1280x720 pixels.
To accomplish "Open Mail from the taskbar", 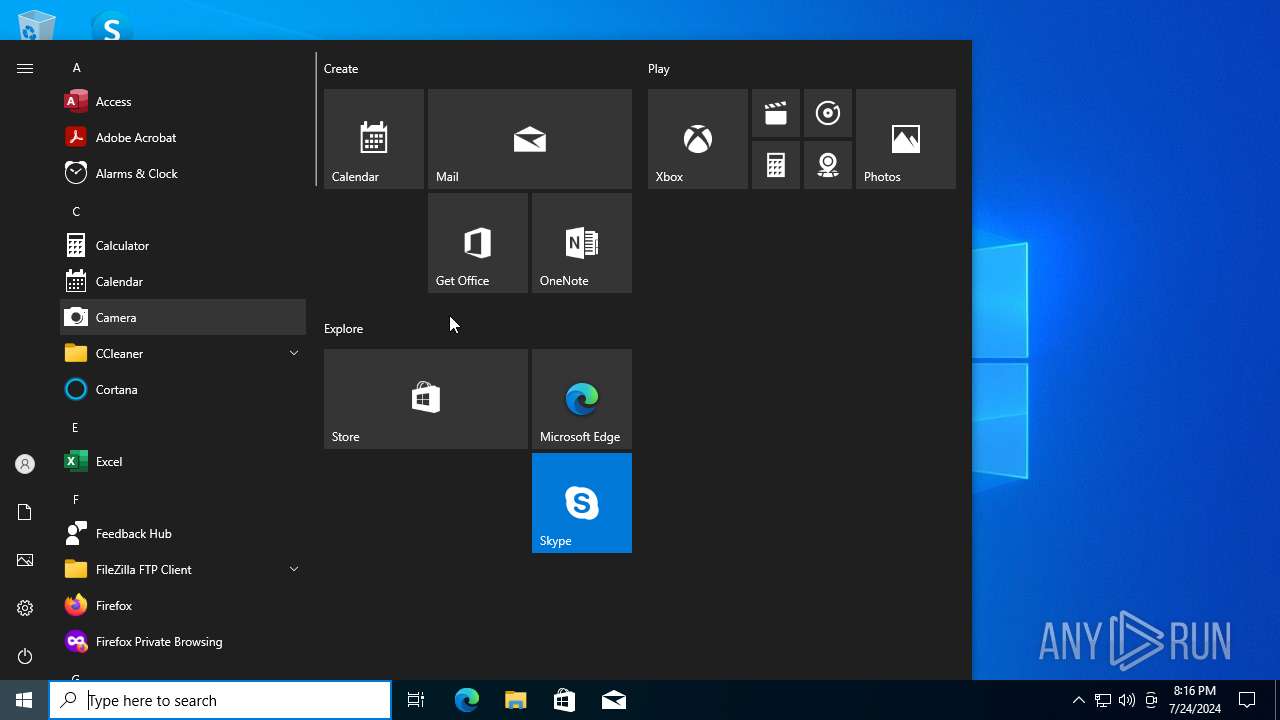I will [614, 700].
